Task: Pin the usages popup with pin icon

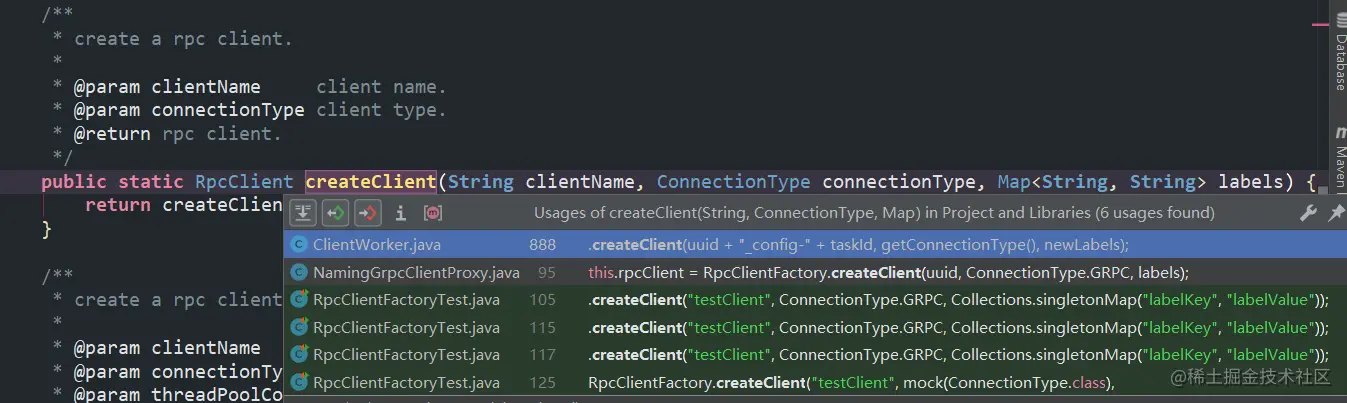Action: click(1335, 213)
